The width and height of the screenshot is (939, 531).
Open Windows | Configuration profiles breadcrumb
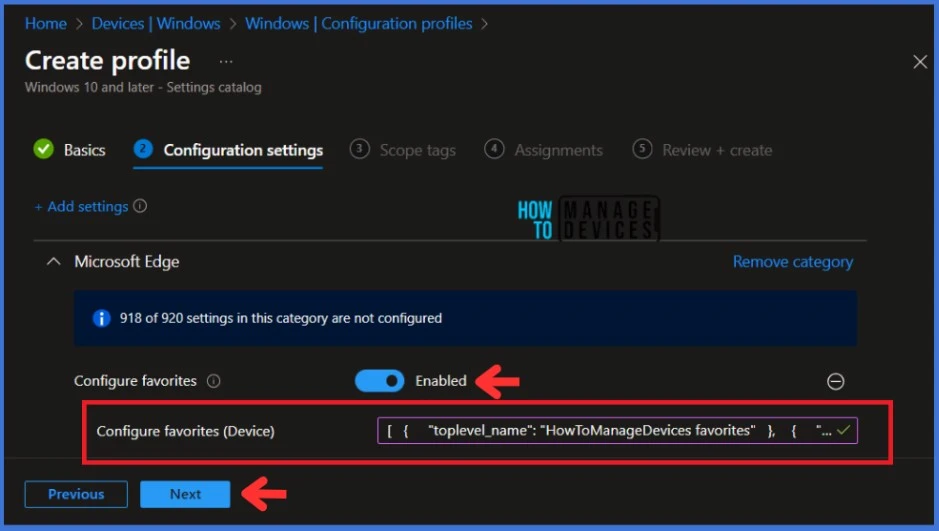359,24
